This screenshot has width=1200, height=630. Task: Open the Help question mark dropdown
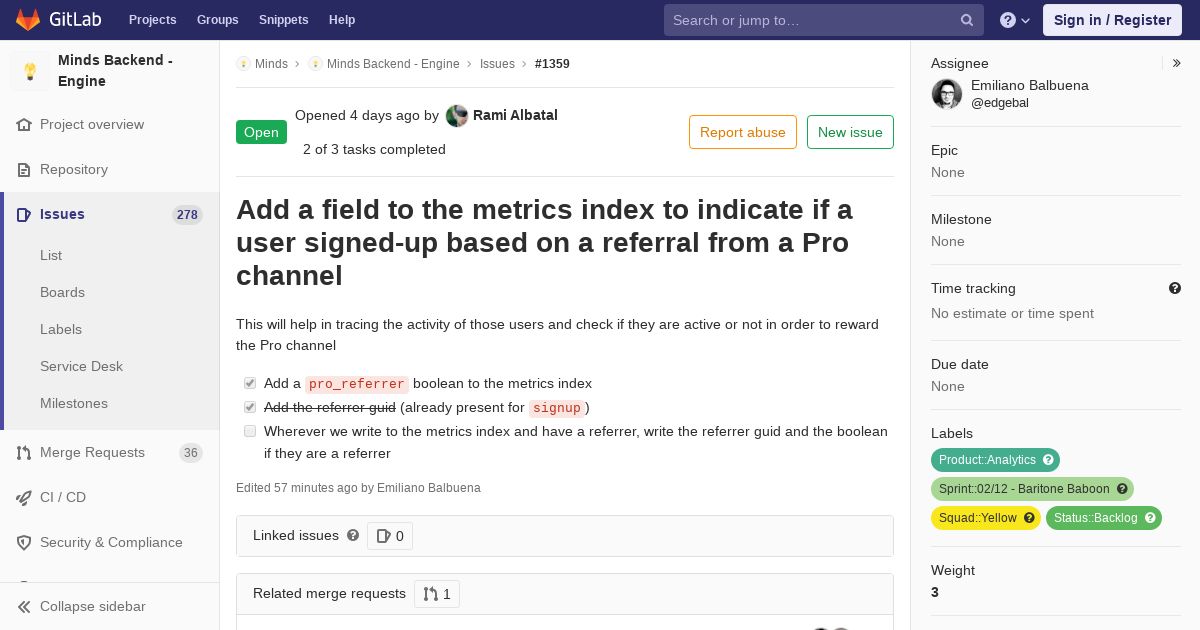pos(1014,20)
